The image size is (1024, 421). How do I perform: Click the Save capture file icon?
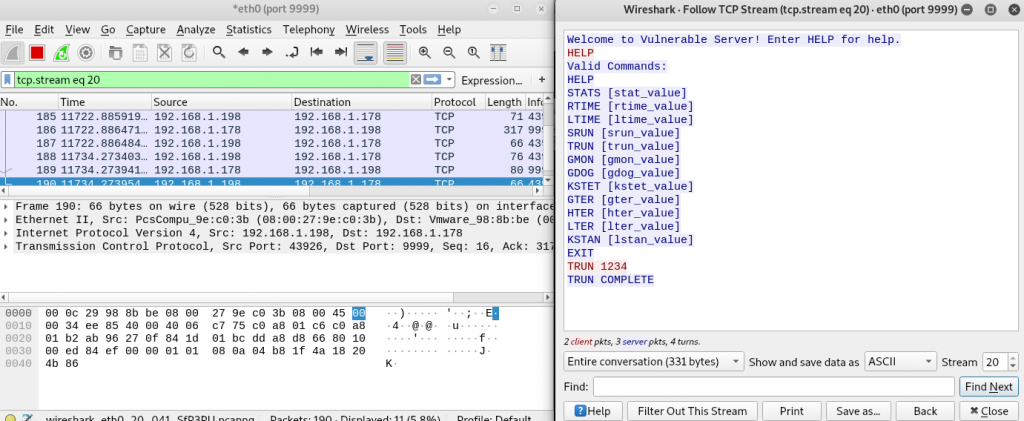[x=140, y=53]
